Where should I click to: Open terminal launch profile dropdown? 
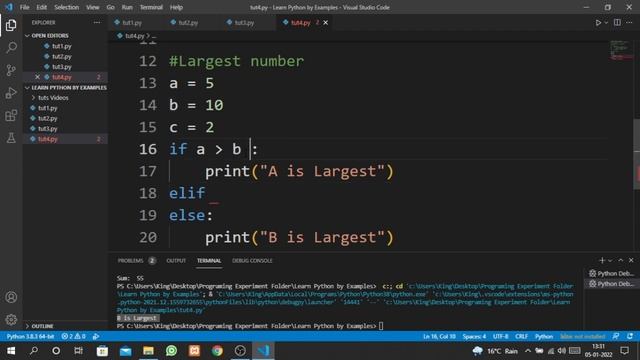[610, 260]
